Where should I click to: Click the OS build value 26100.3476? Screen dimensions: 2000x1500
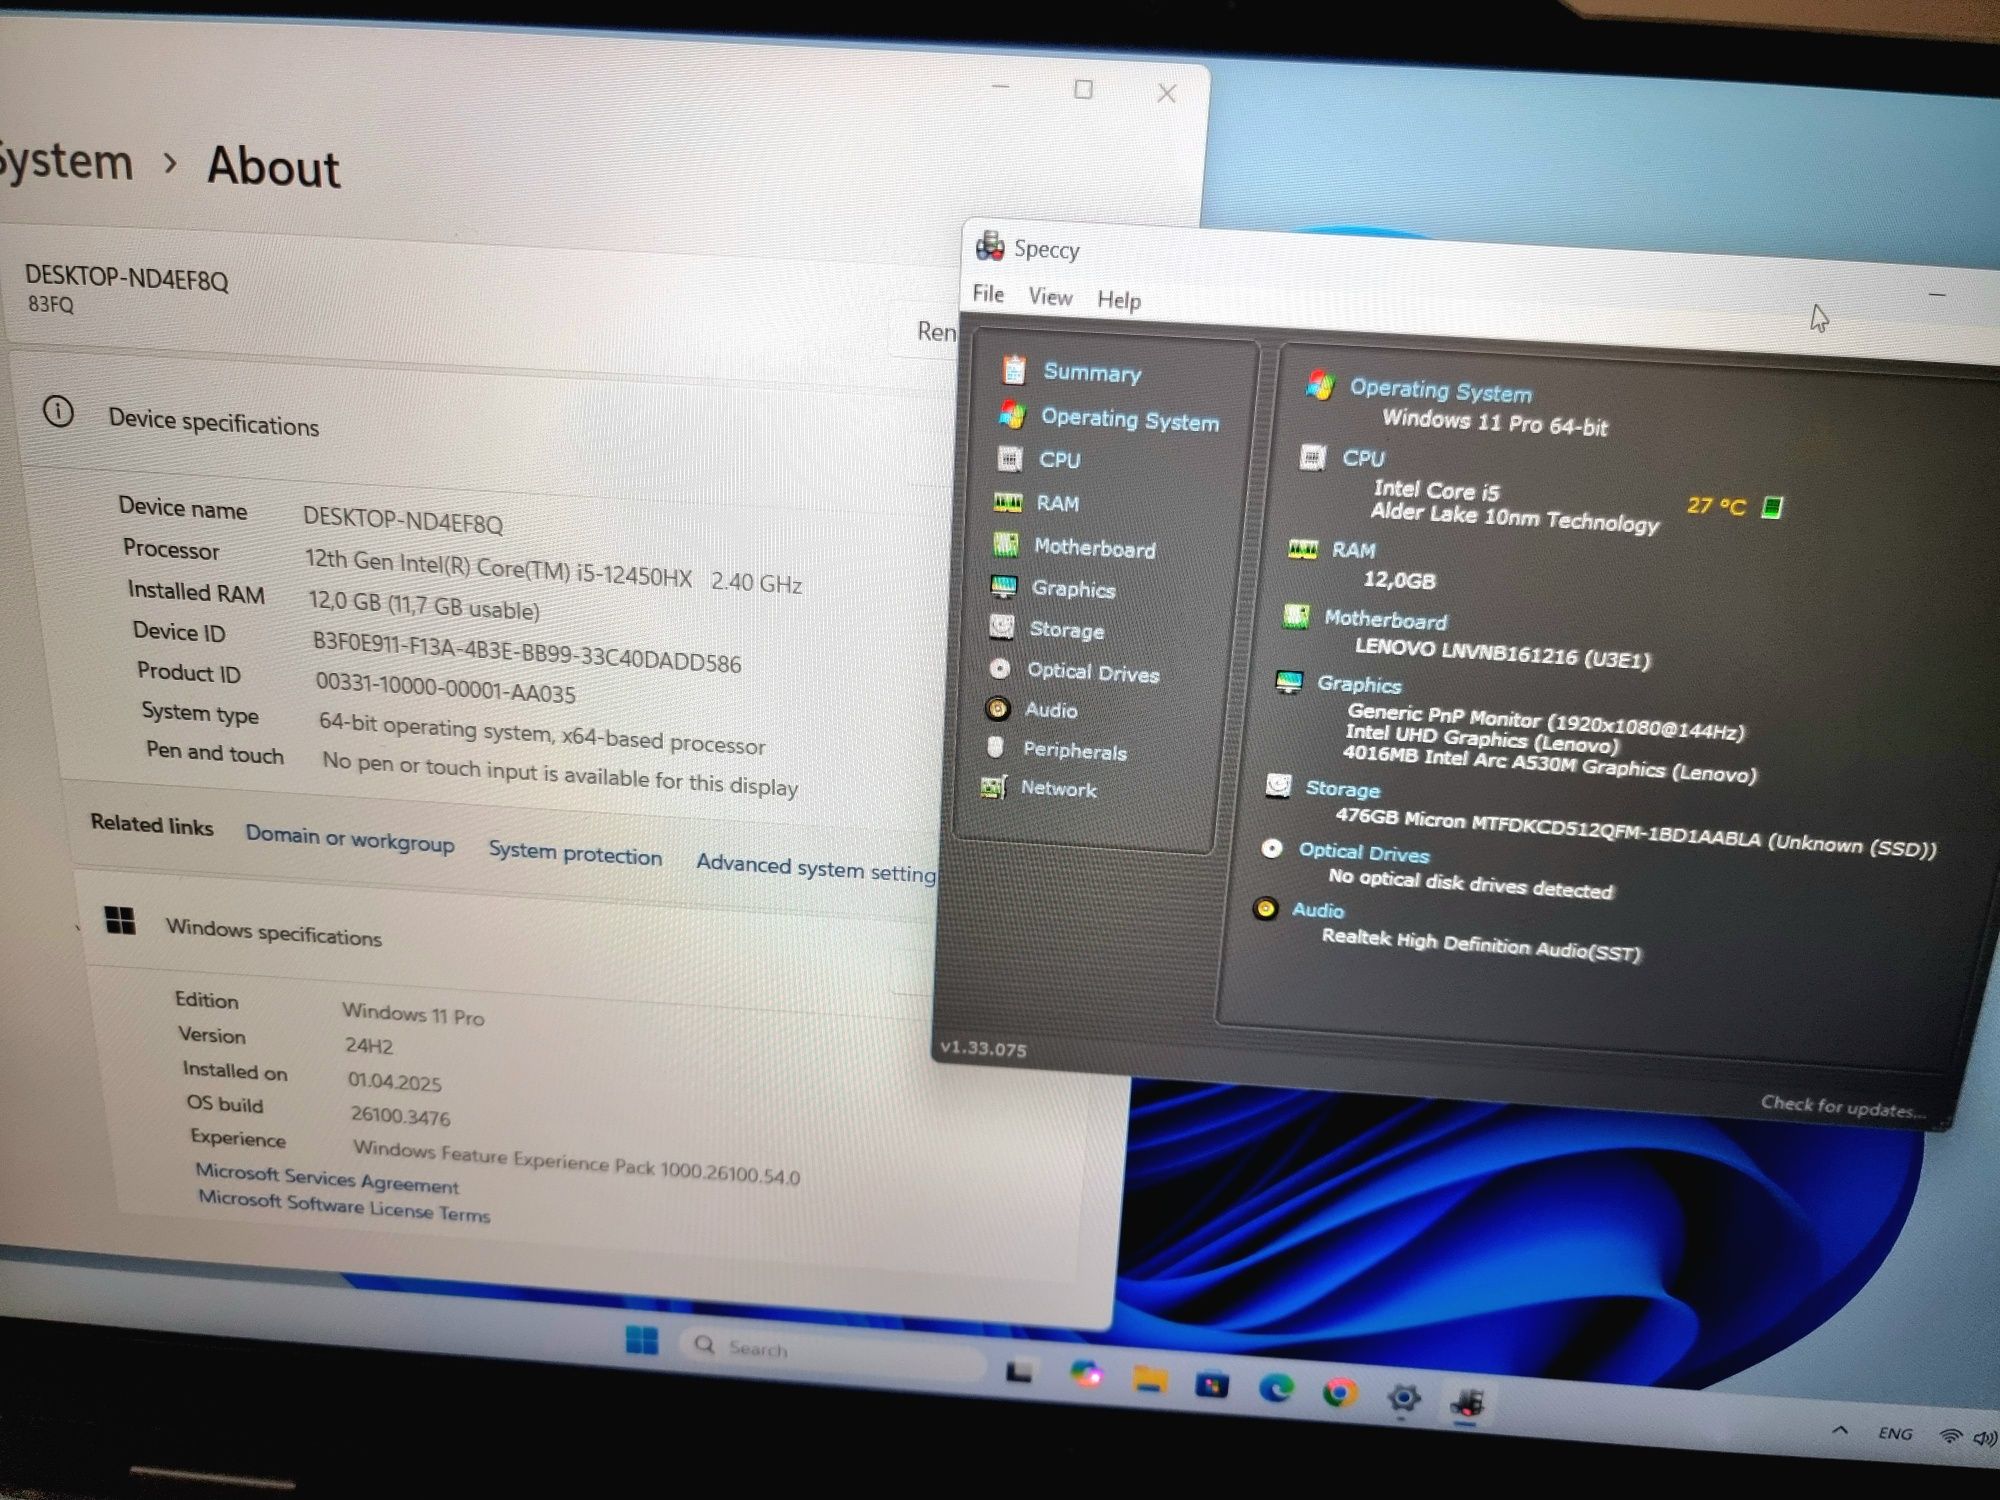tap(400, 1115)
